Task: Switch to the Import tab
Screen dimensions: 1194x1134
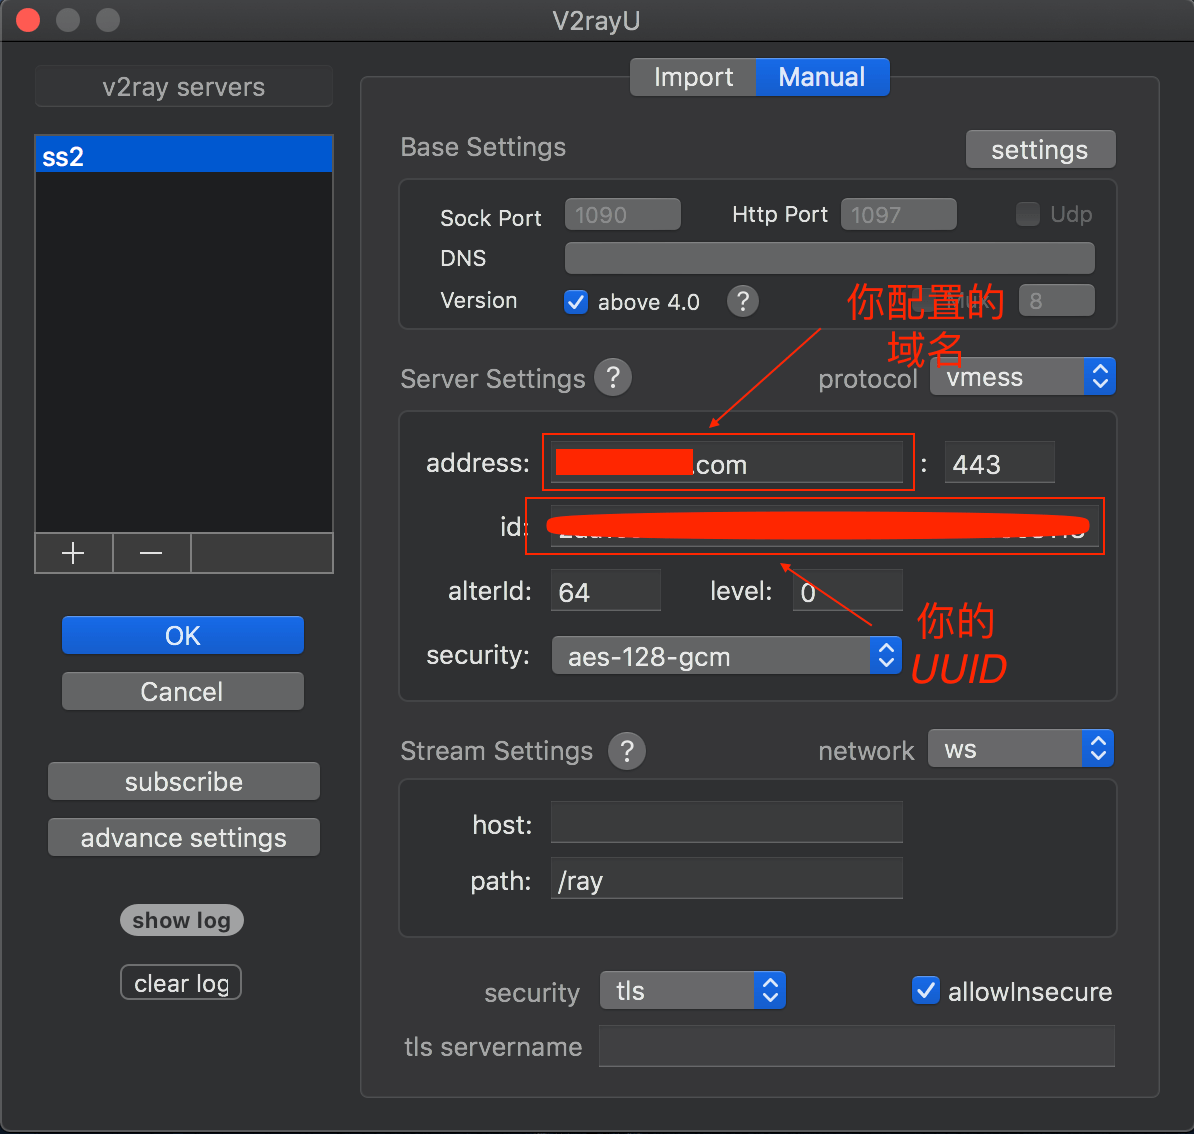Action: pos(693,77)
